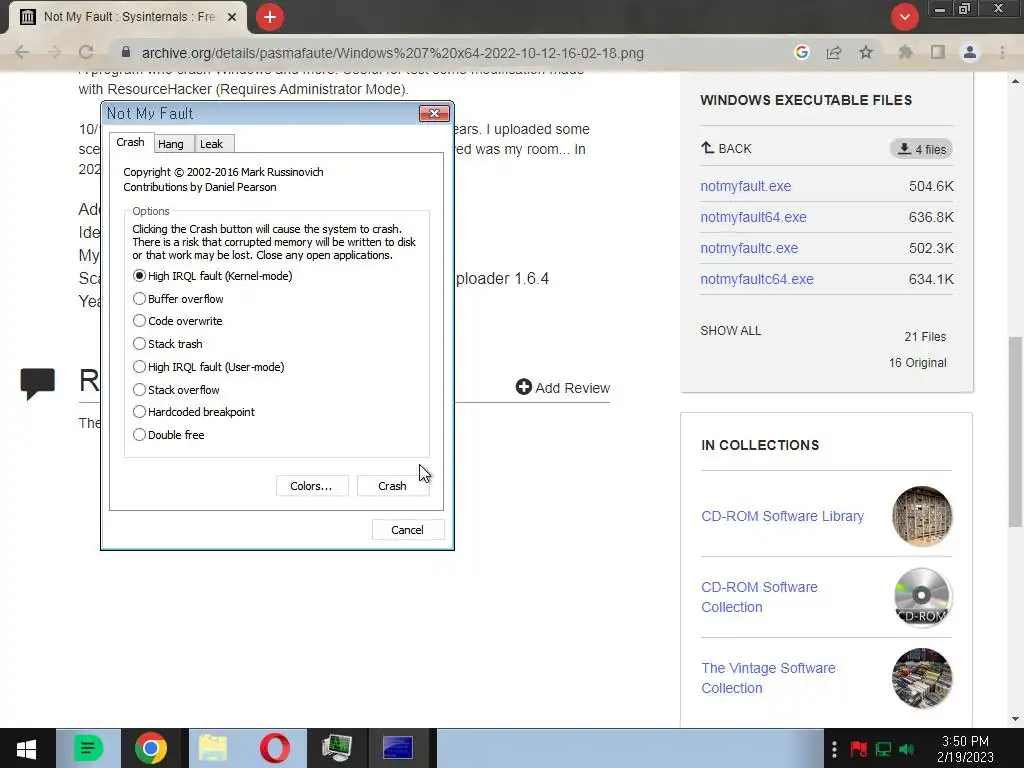
Task: Select High IRQL fault (Kernel-mode) option
Action: 212,276
